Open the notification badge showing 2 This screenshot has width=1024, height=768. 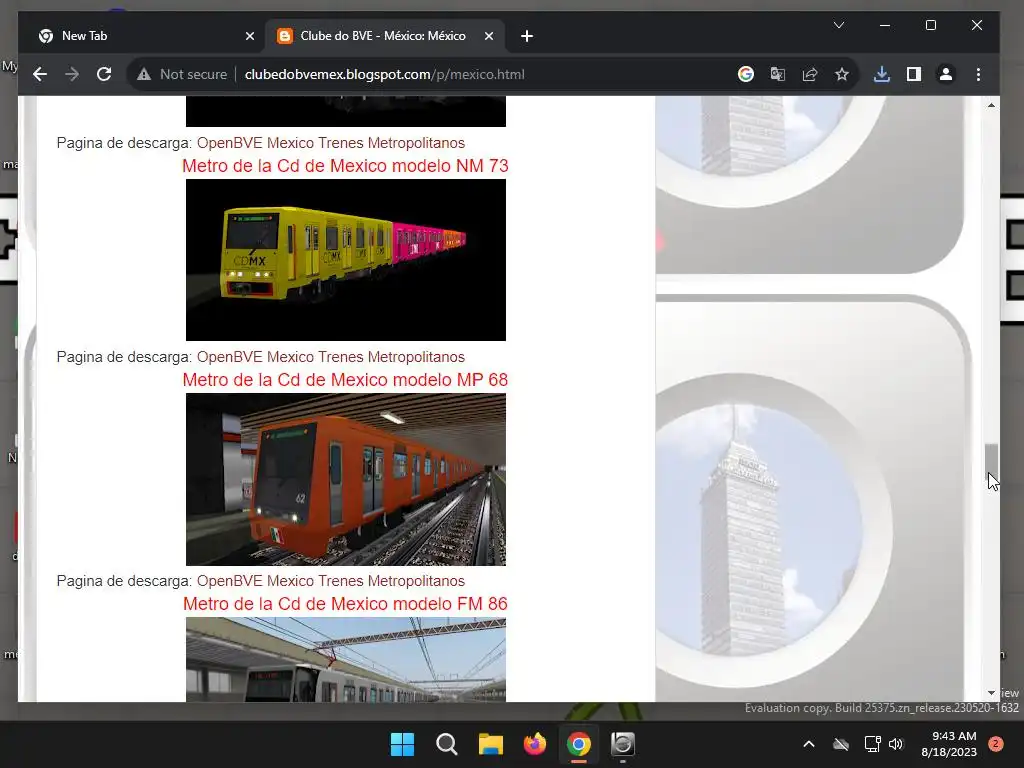point(996,744)
